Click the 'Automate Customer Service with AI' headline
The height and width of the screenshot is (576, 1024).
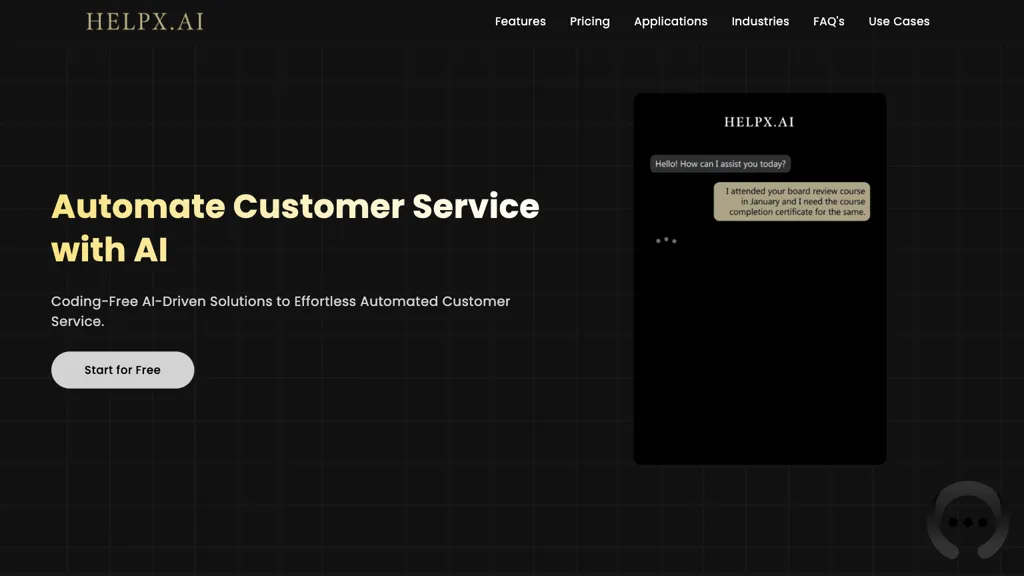click(295, 227)
